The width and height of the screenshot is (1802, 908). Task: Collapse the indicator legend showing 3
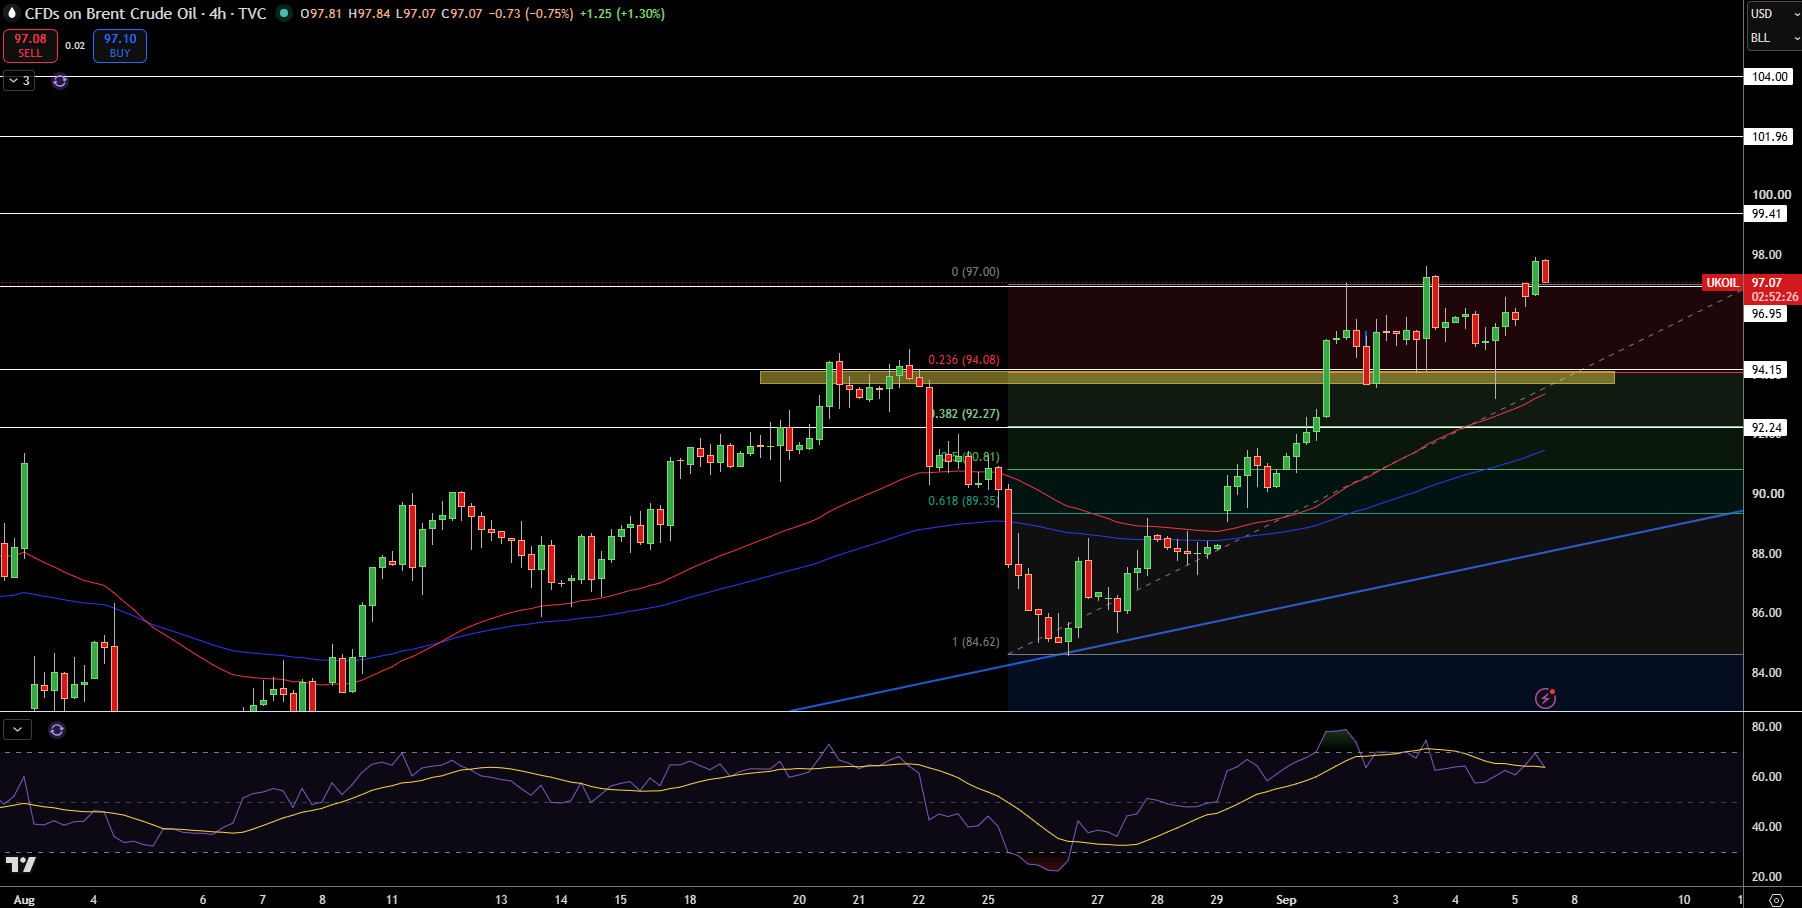coord(19,81)
